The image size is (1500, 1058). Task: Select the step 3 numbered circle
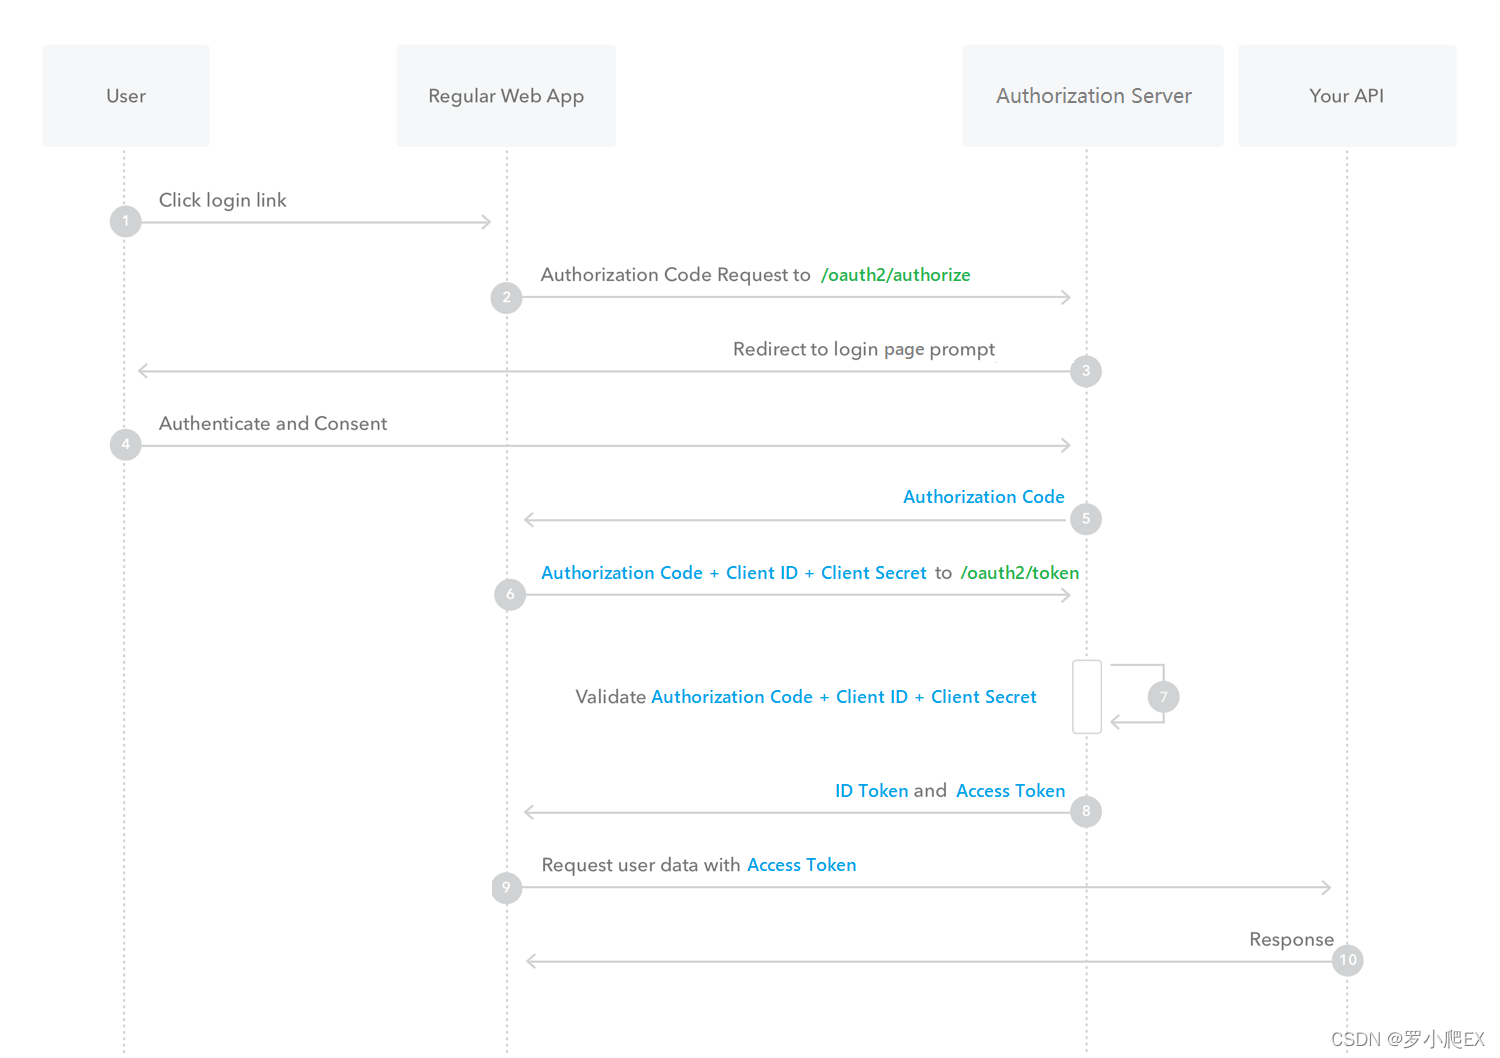pyautogui.click(x=1086, y=371)
